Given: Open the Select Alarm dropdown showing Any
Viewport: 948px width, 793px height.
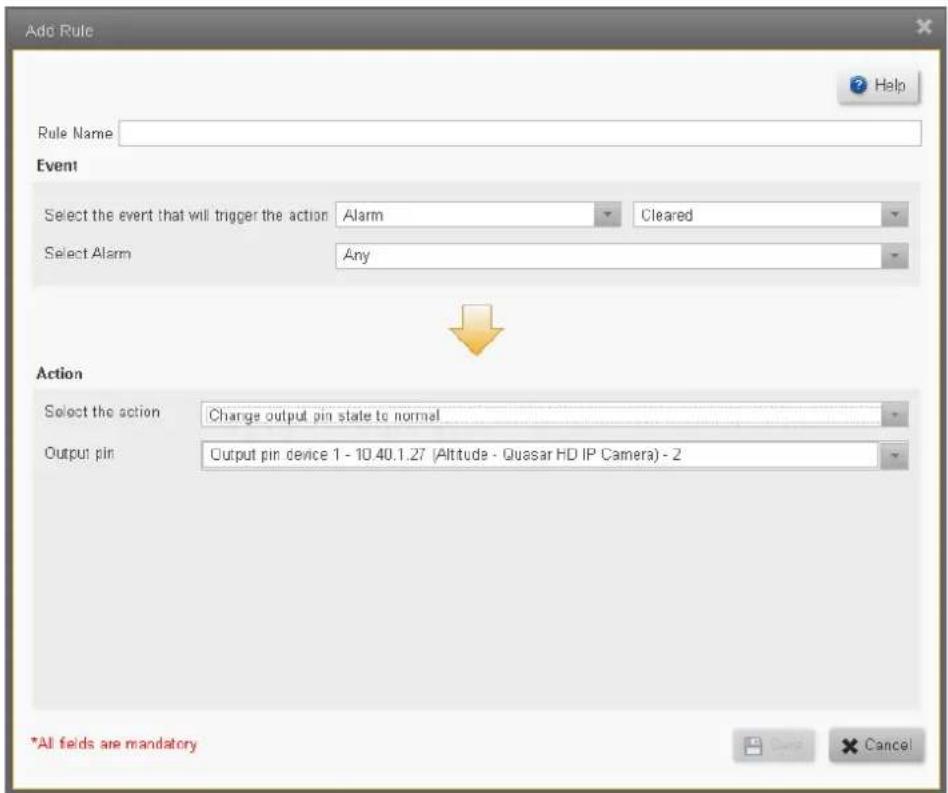Looking at the screenshot, I should 622,256.
